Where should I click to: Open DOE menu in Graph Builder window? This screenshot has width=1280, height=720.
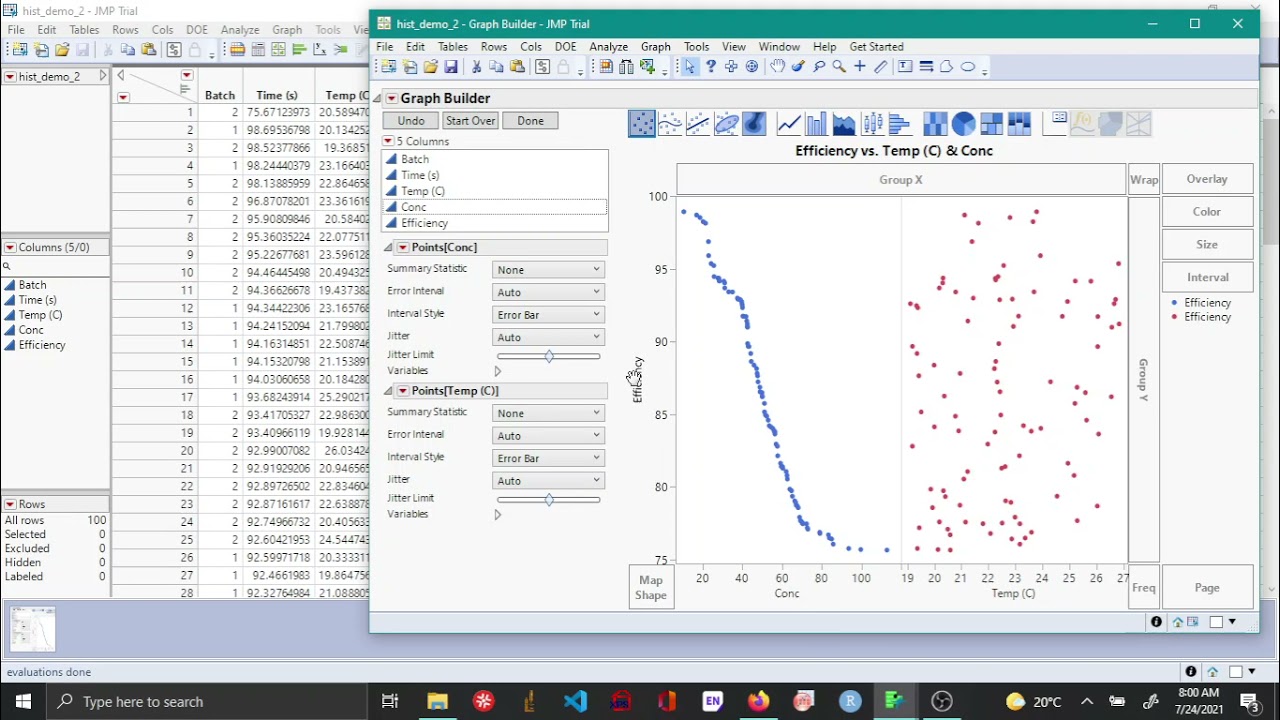click(x=565, y=47)
